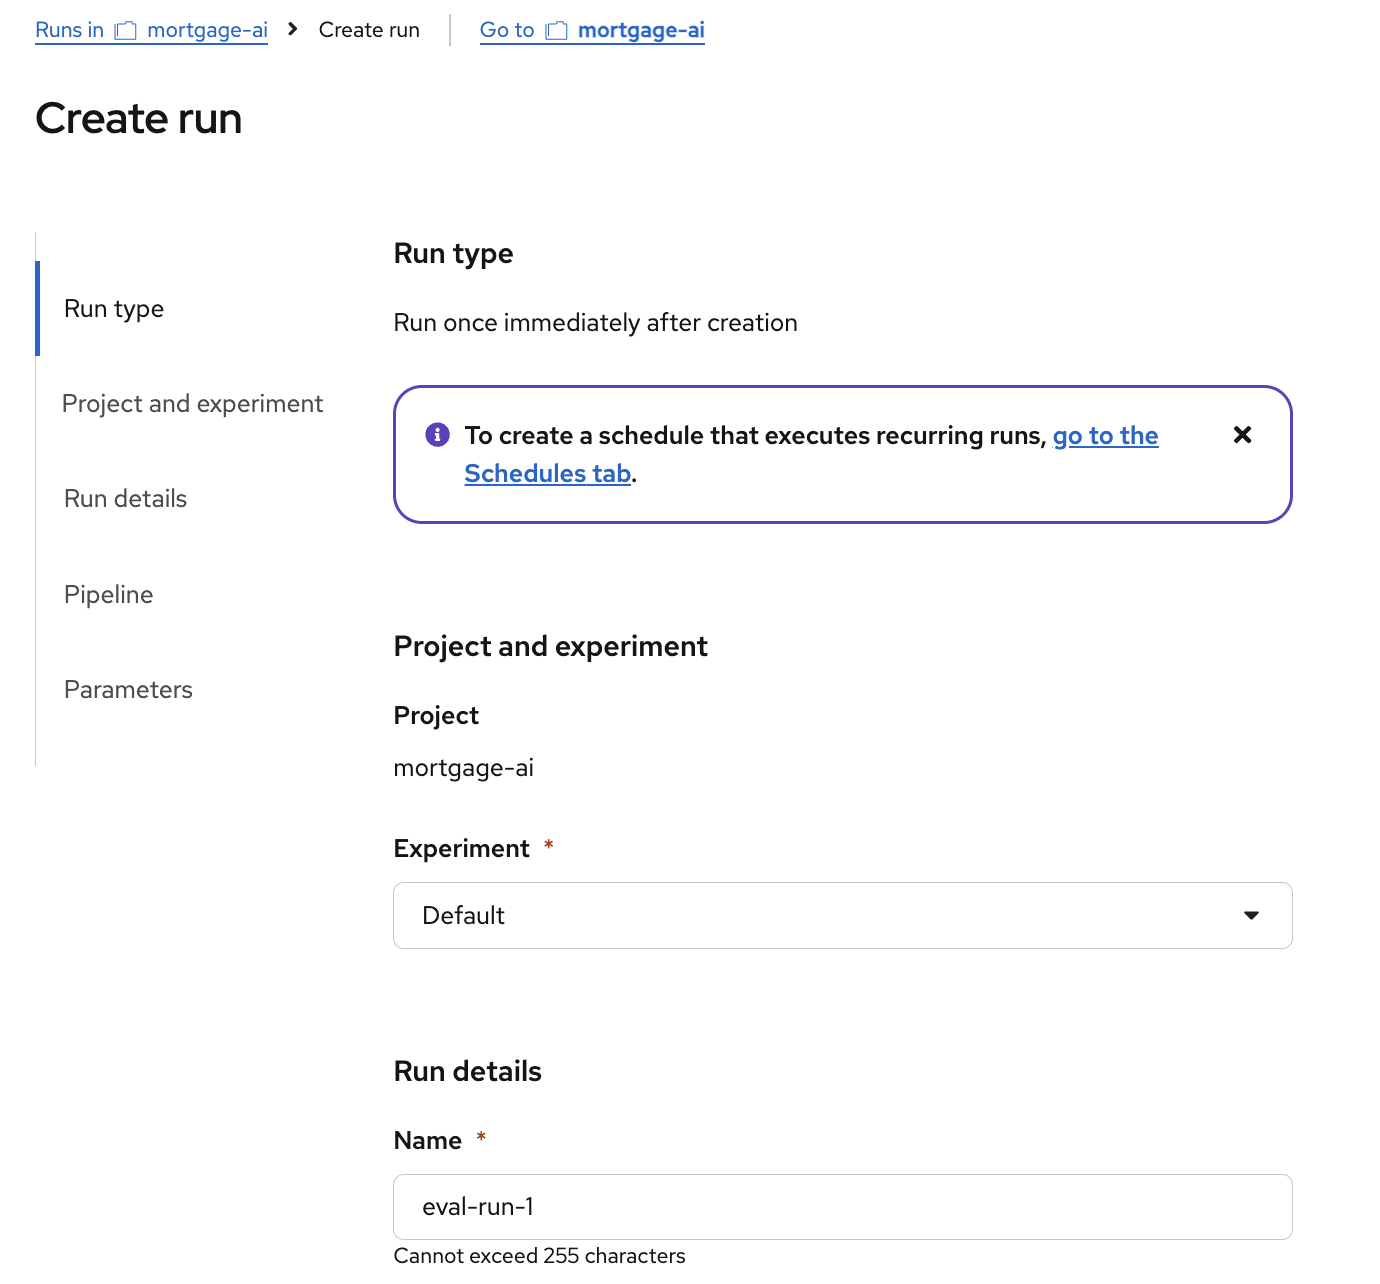Click the 'Cannot exceed 255 characters' helper text
Screen dimensions: 1380x1284
539,1256
